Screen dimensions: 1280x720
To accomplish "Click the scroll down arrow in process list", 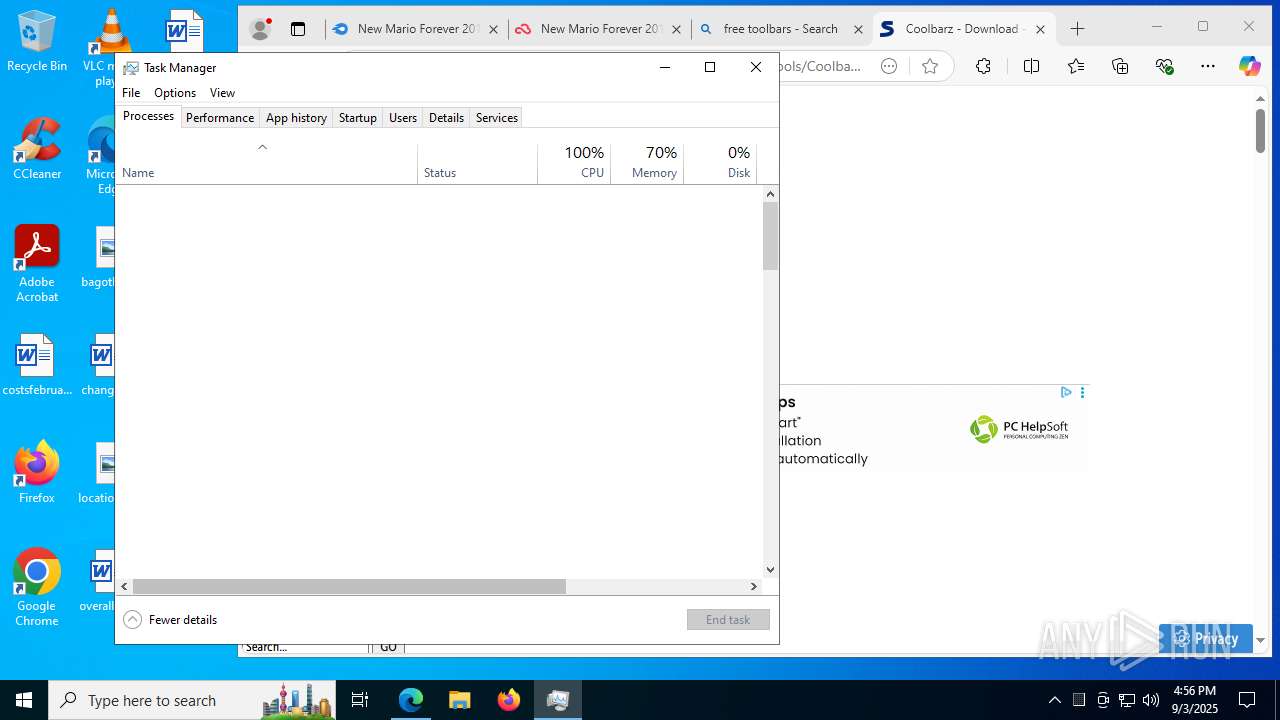I will (x=770, y=570).
